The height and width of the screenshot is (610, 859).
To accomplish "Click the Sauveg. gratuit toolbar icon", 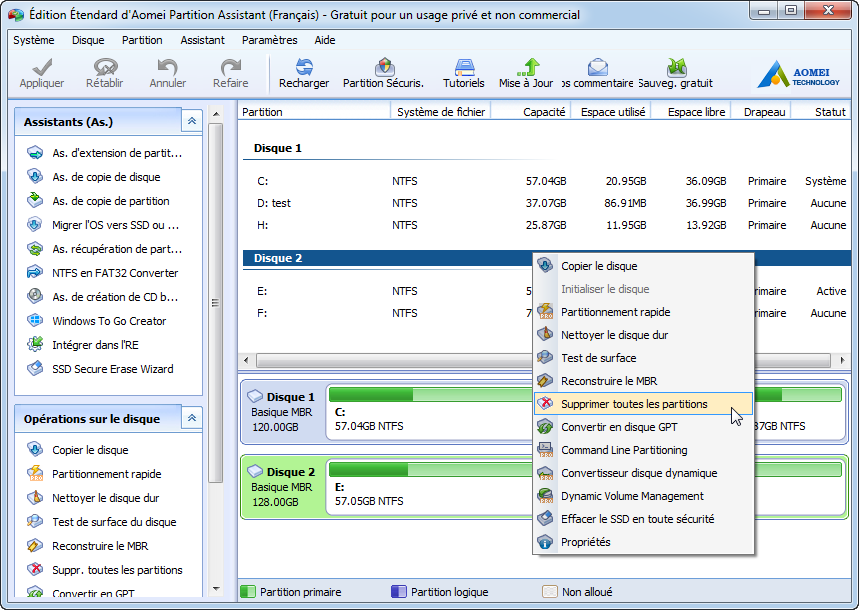I will coord(677,67).
